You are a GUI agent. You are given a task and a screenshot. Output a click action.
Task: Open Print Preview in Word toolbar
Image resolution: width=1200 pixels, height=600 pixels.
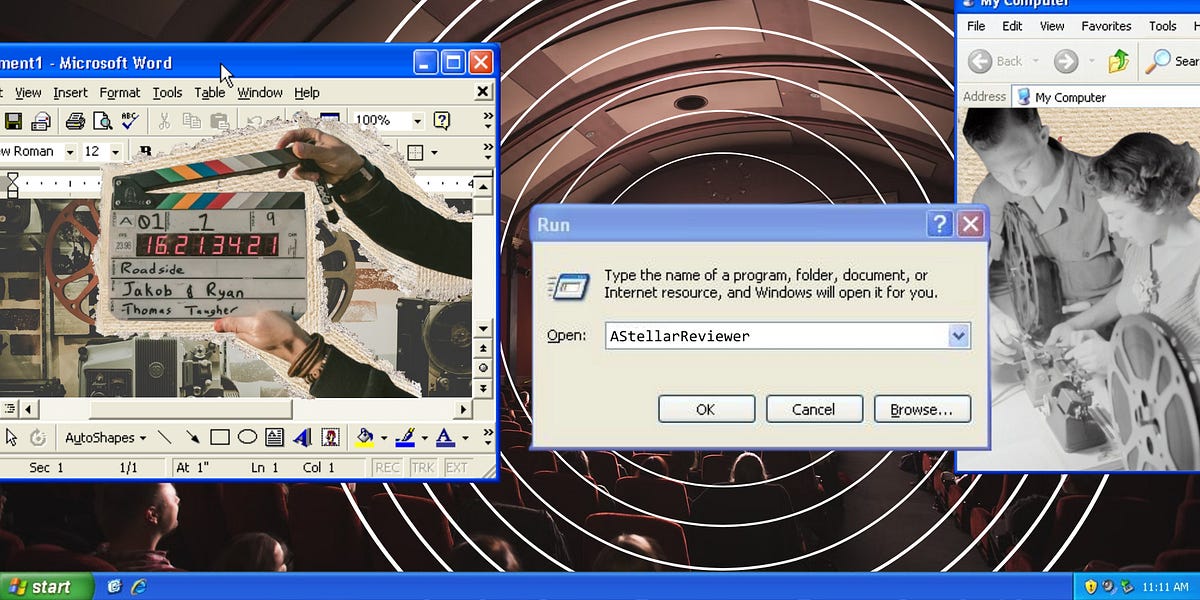pos(102,121)
